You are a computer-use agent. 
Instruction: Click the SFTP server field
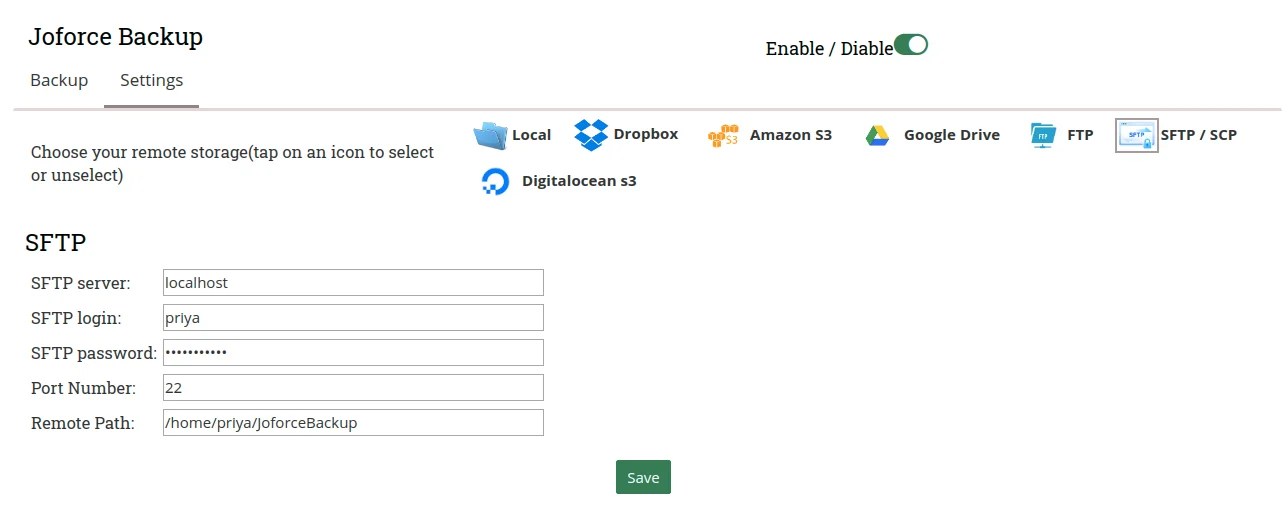tap(353, 282)
